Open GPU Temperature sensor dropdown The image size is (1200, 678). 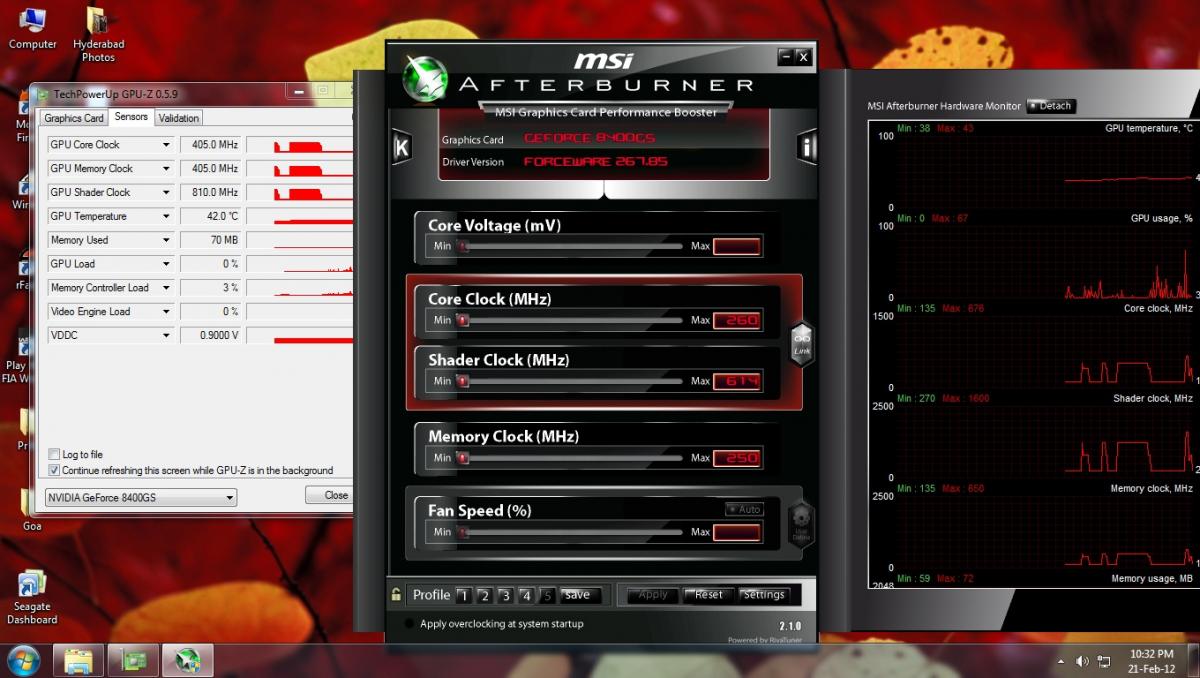(166, 217)
